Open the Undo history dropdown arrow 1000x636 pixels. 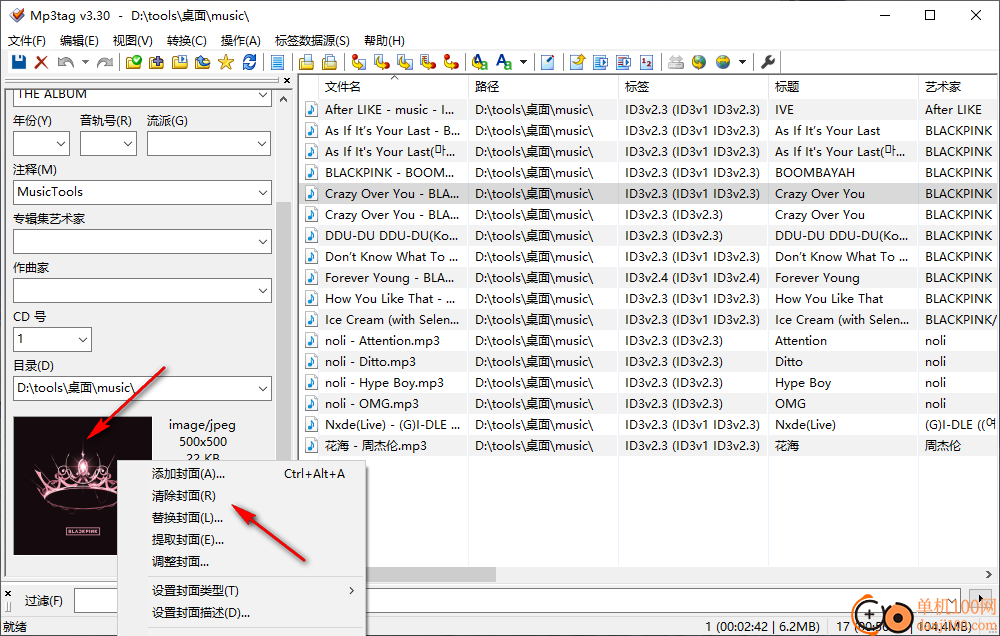pos(85,62)
